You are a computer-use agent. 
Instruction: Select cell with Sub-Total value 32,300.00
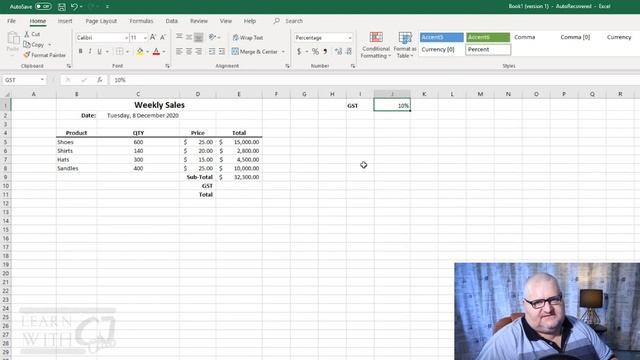[239, 177]
